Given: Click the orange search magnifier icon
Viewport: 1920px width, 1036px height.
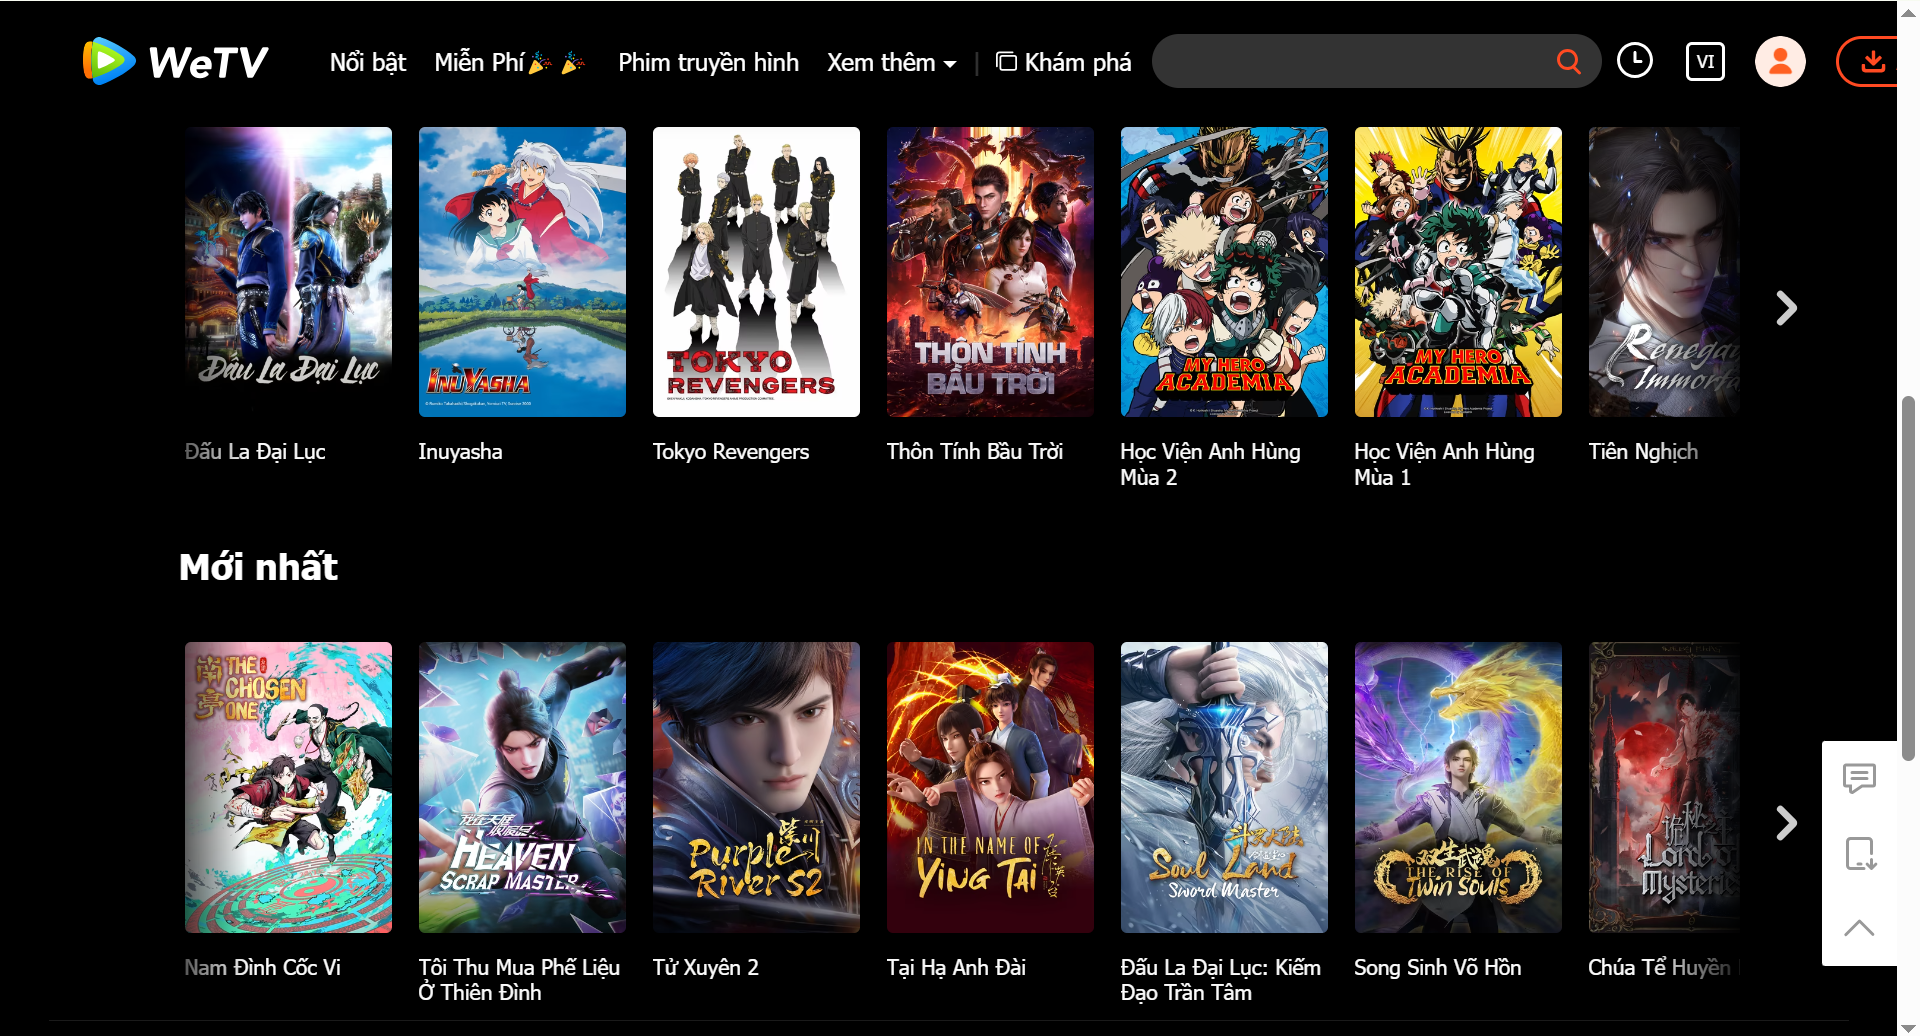Looking at the screenshot, I should click(1568, 62).
